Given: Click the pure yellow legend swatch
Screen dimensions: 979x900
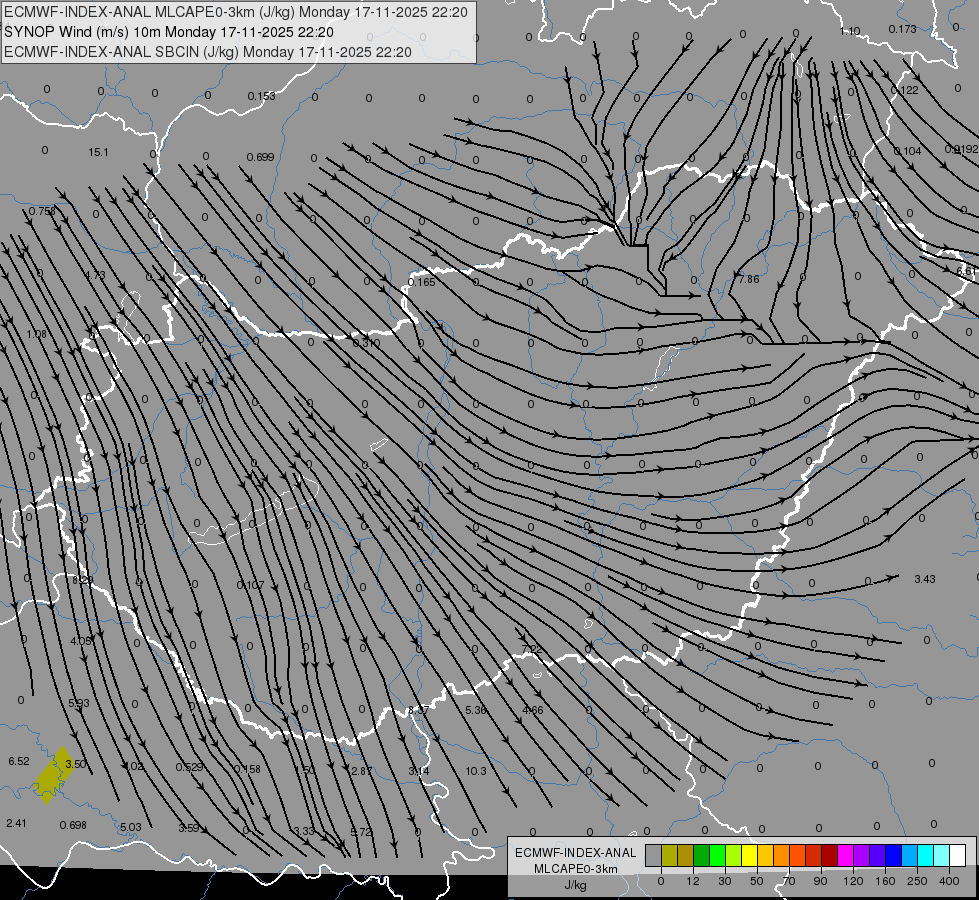Looking at the screenshot, I should coord(750,856).
